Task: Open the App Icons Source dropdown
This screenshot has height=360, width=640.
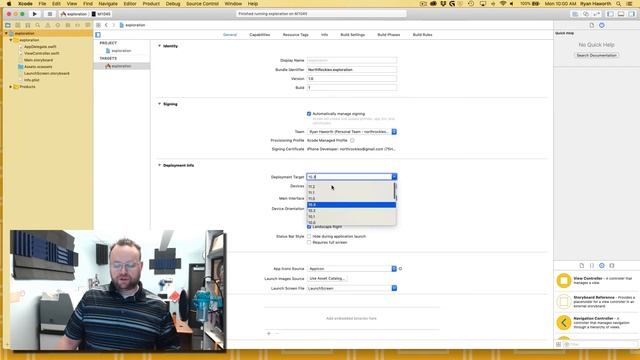Action: [x=352, y=269]
